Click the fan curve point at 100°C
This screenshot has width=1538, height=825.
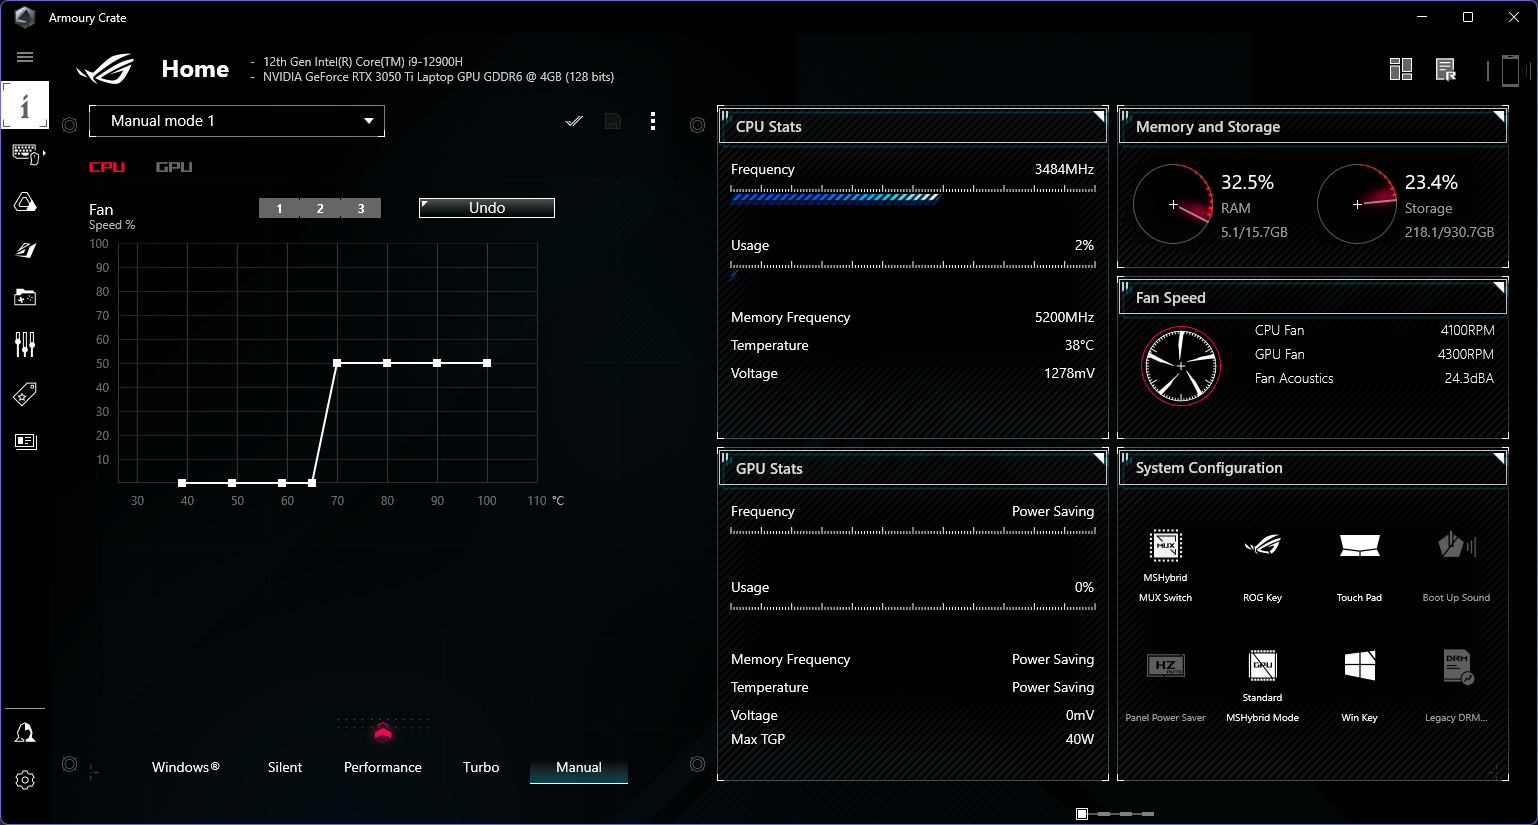pyautogui.click(x=487, y=363)
